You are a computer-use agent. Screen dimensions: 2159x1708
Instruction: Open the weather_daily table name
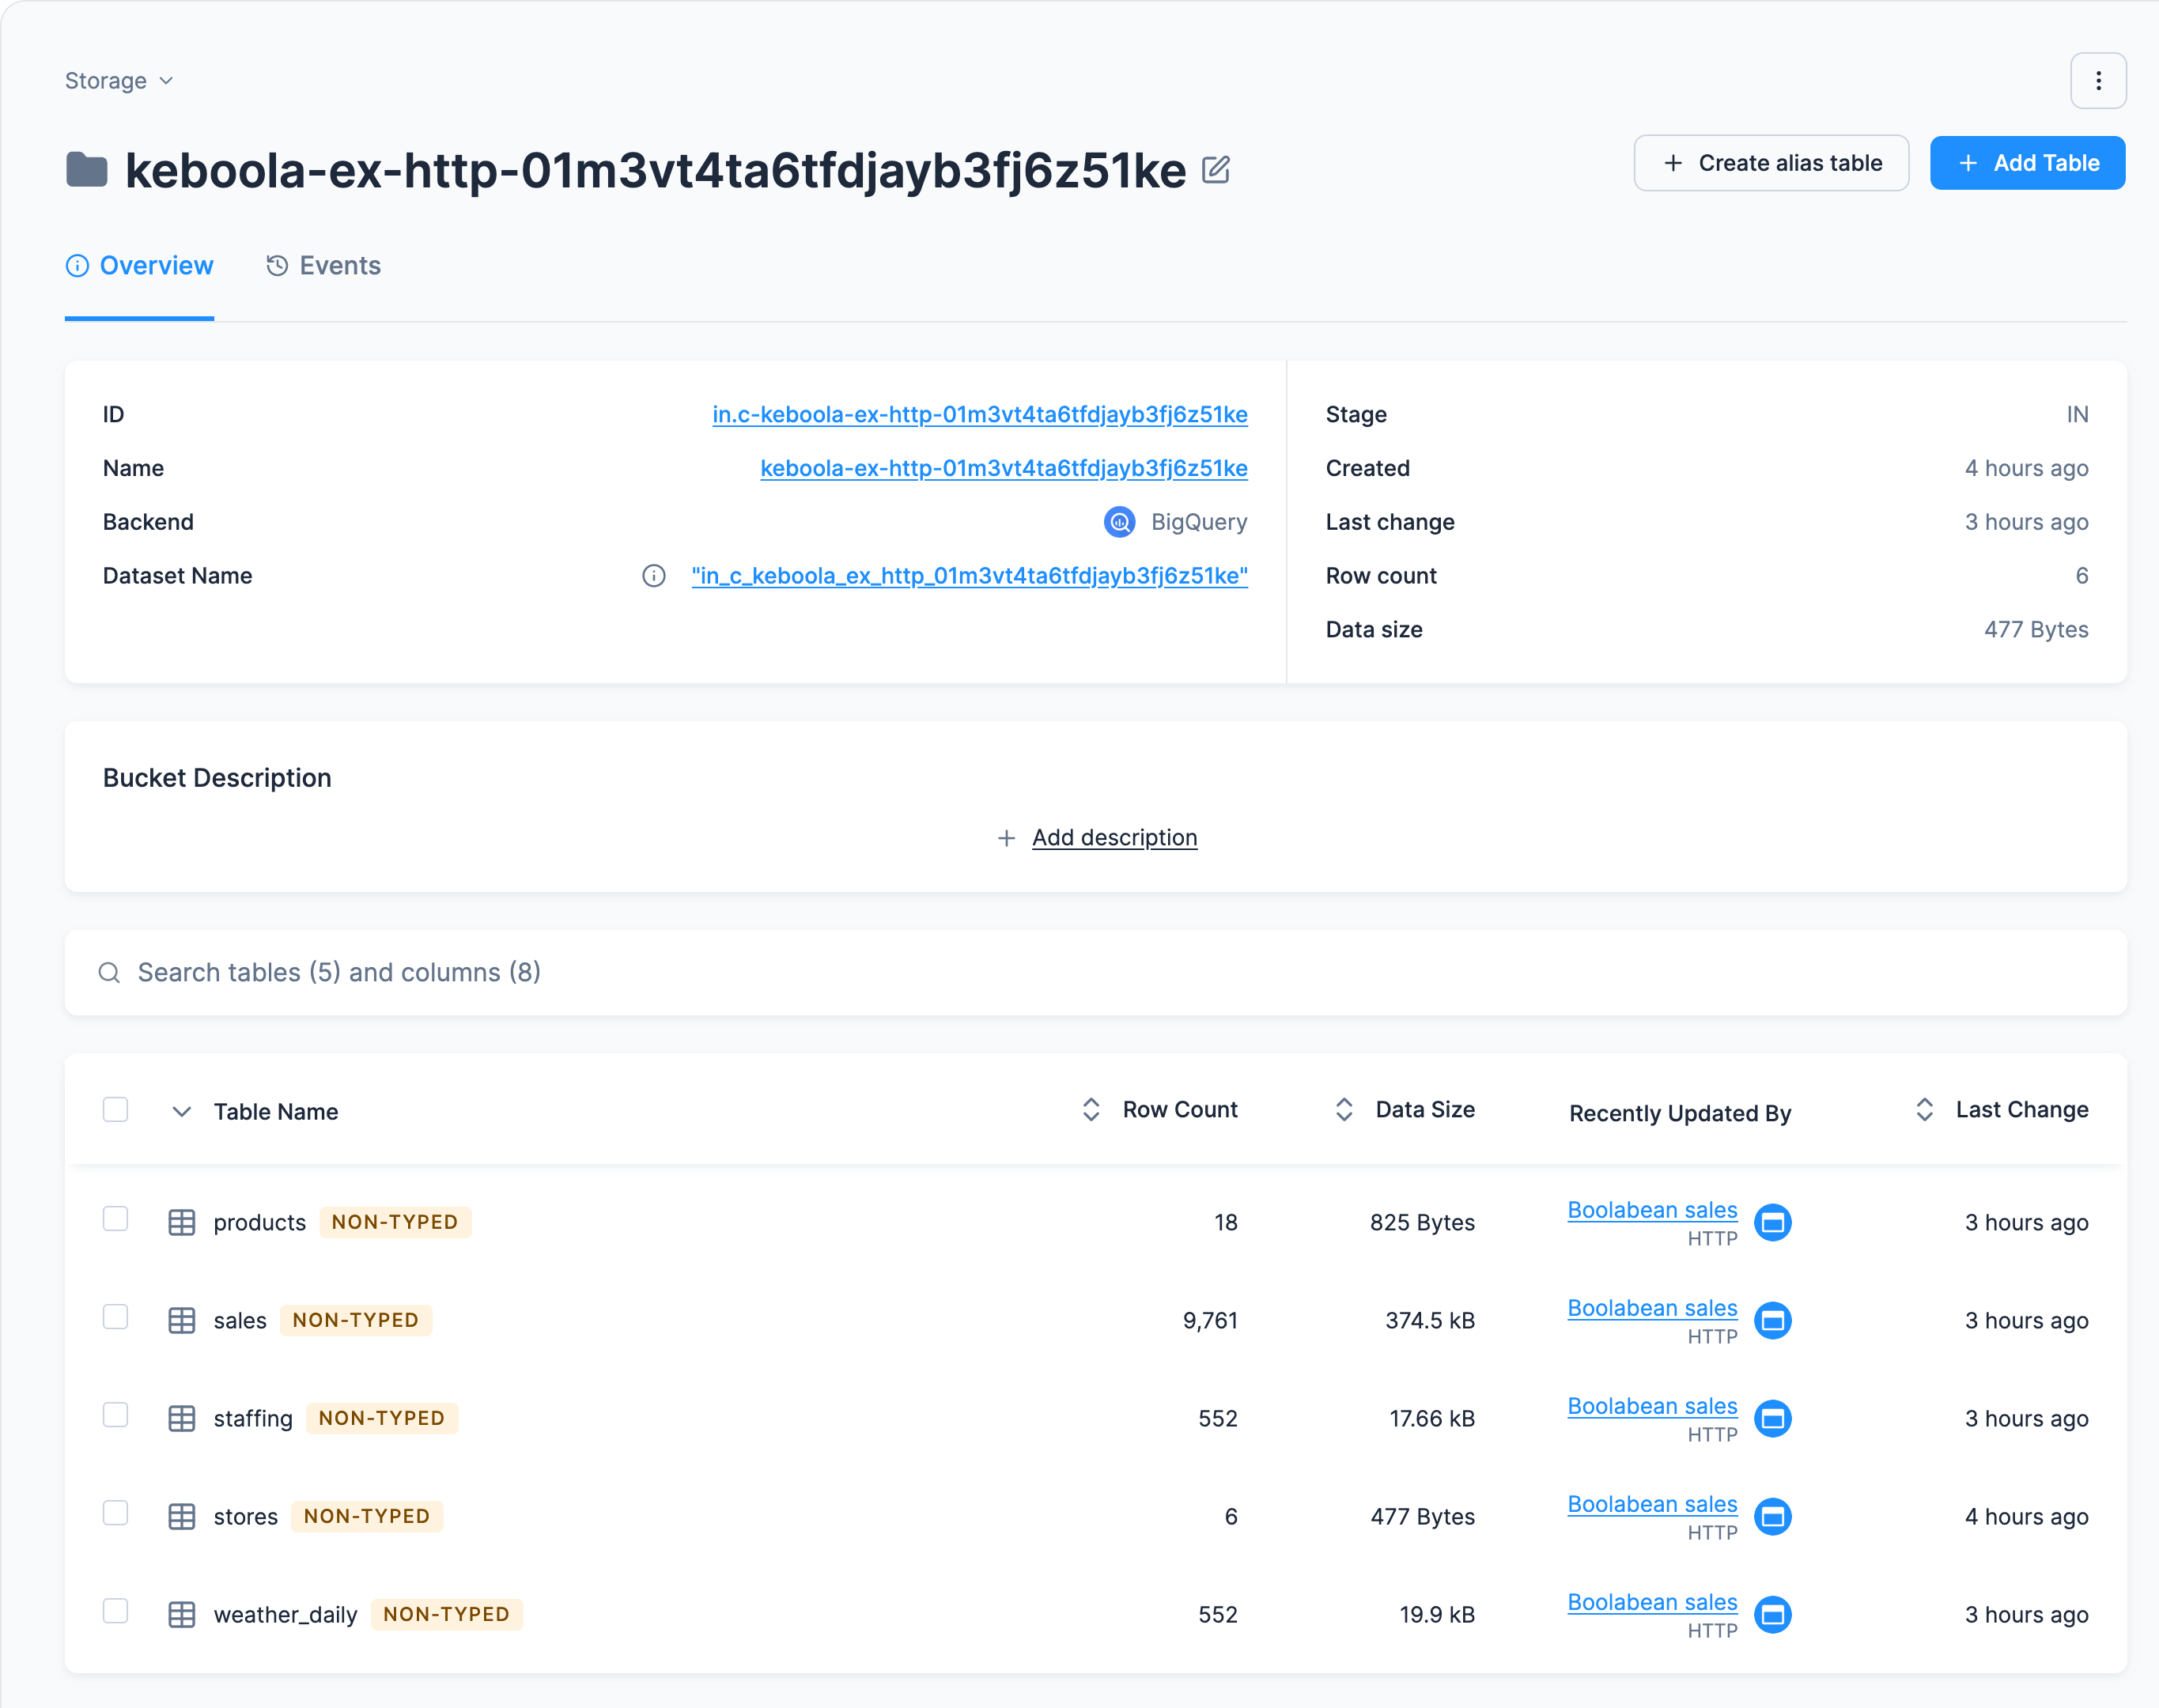(x=285, y=1615)
